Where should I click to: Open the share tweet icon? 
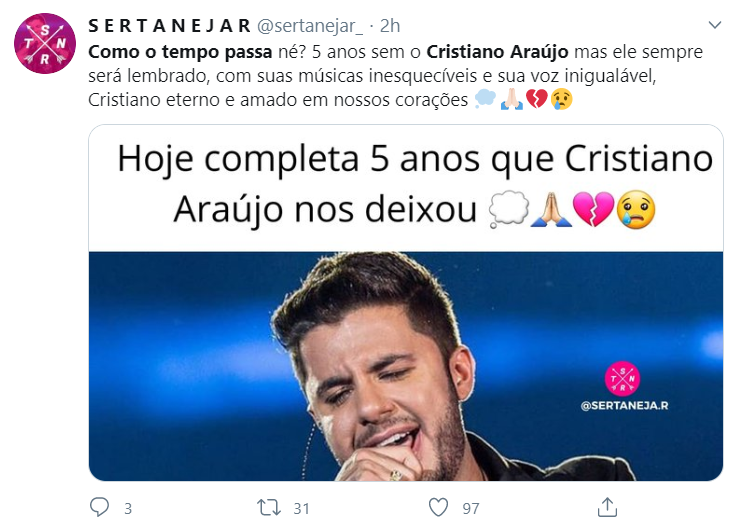tap(607, 507)
